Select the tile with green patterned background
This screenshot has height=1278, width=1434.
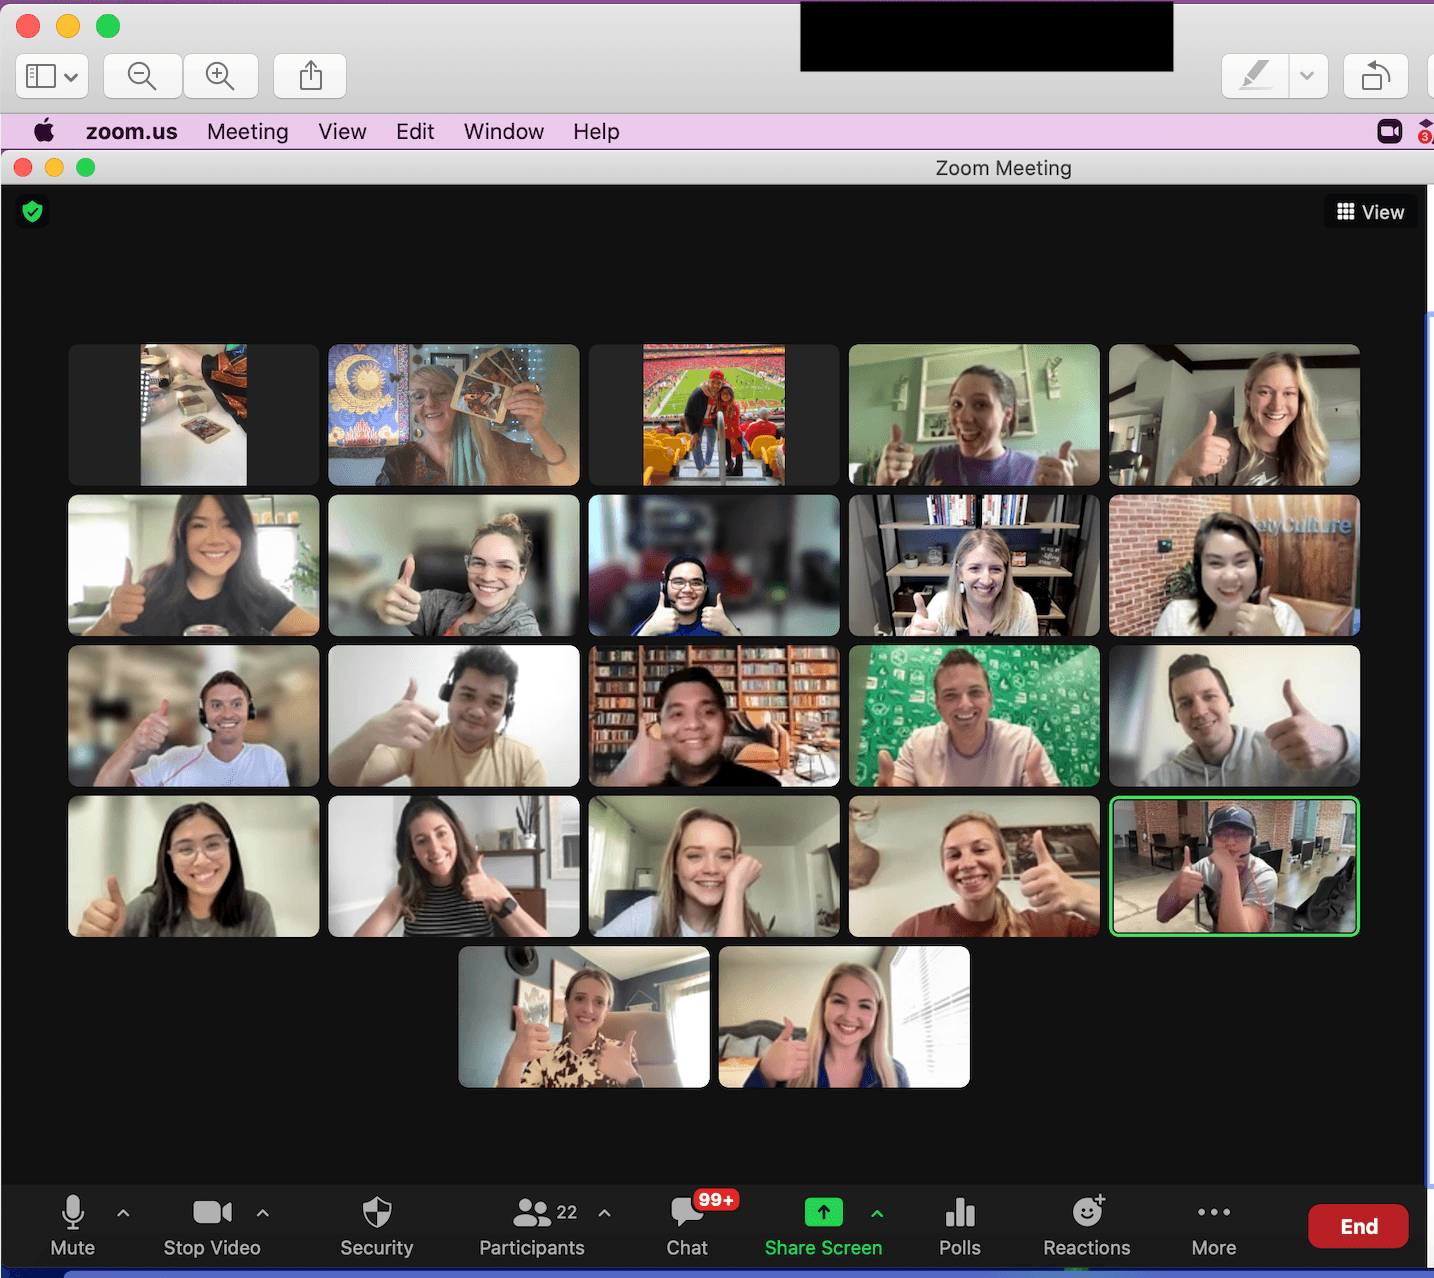(974, 716)
